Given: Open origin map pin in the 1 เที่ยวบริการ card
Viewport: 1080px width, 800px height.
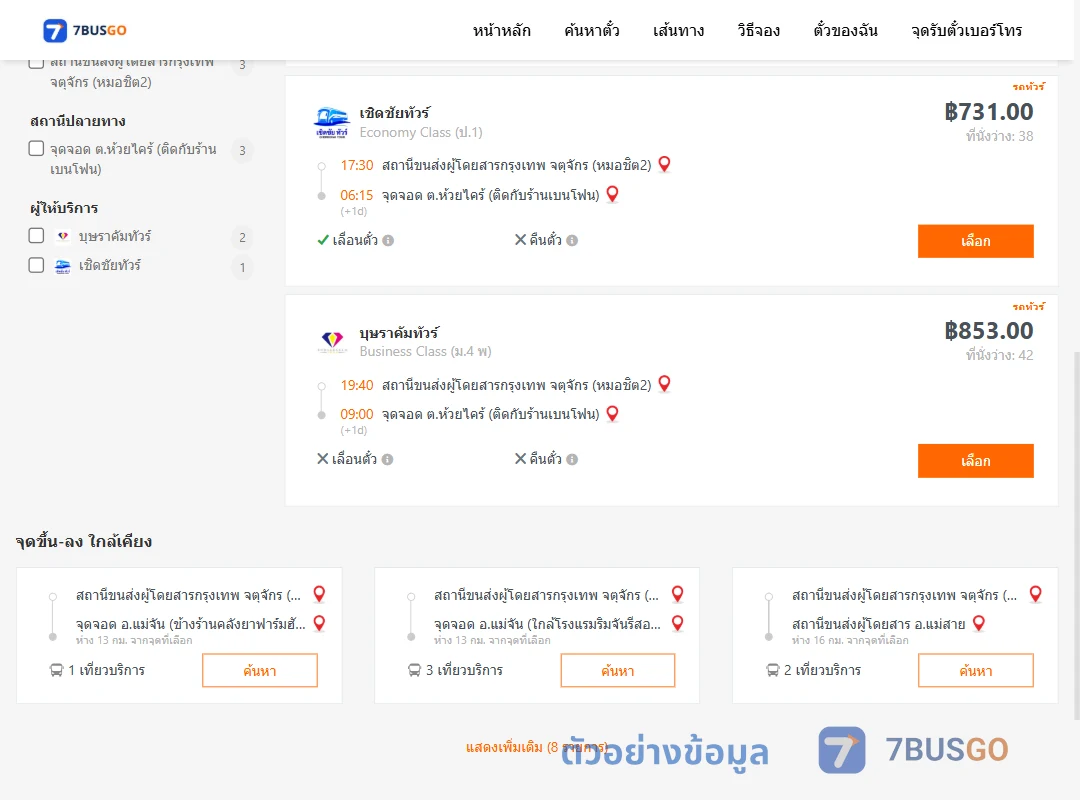Looking at the screenshot, I should (x=320, y=594).
